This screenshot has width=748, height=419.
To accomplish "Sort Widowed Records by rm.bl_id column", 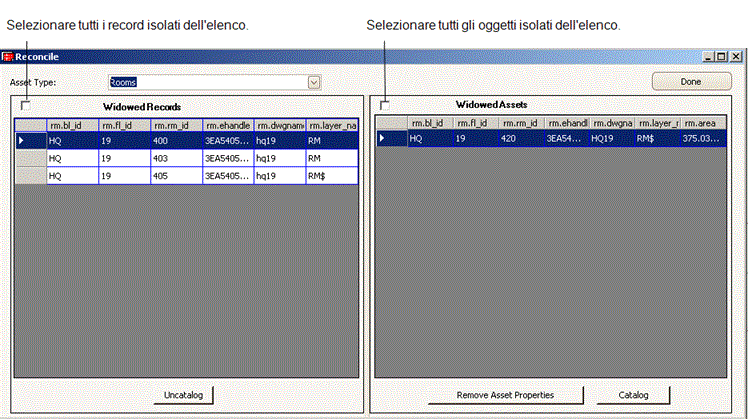I will 73,126.
